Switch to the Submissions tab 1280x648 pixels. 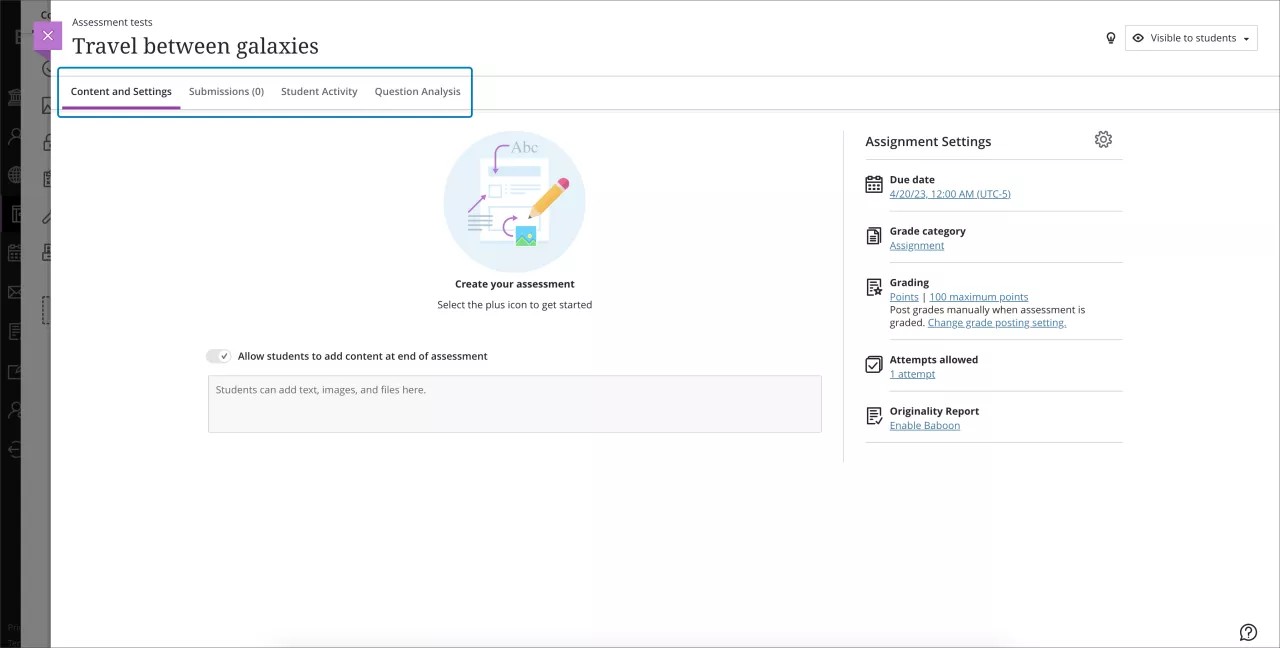pyautogui.click(x=226, y=91)
